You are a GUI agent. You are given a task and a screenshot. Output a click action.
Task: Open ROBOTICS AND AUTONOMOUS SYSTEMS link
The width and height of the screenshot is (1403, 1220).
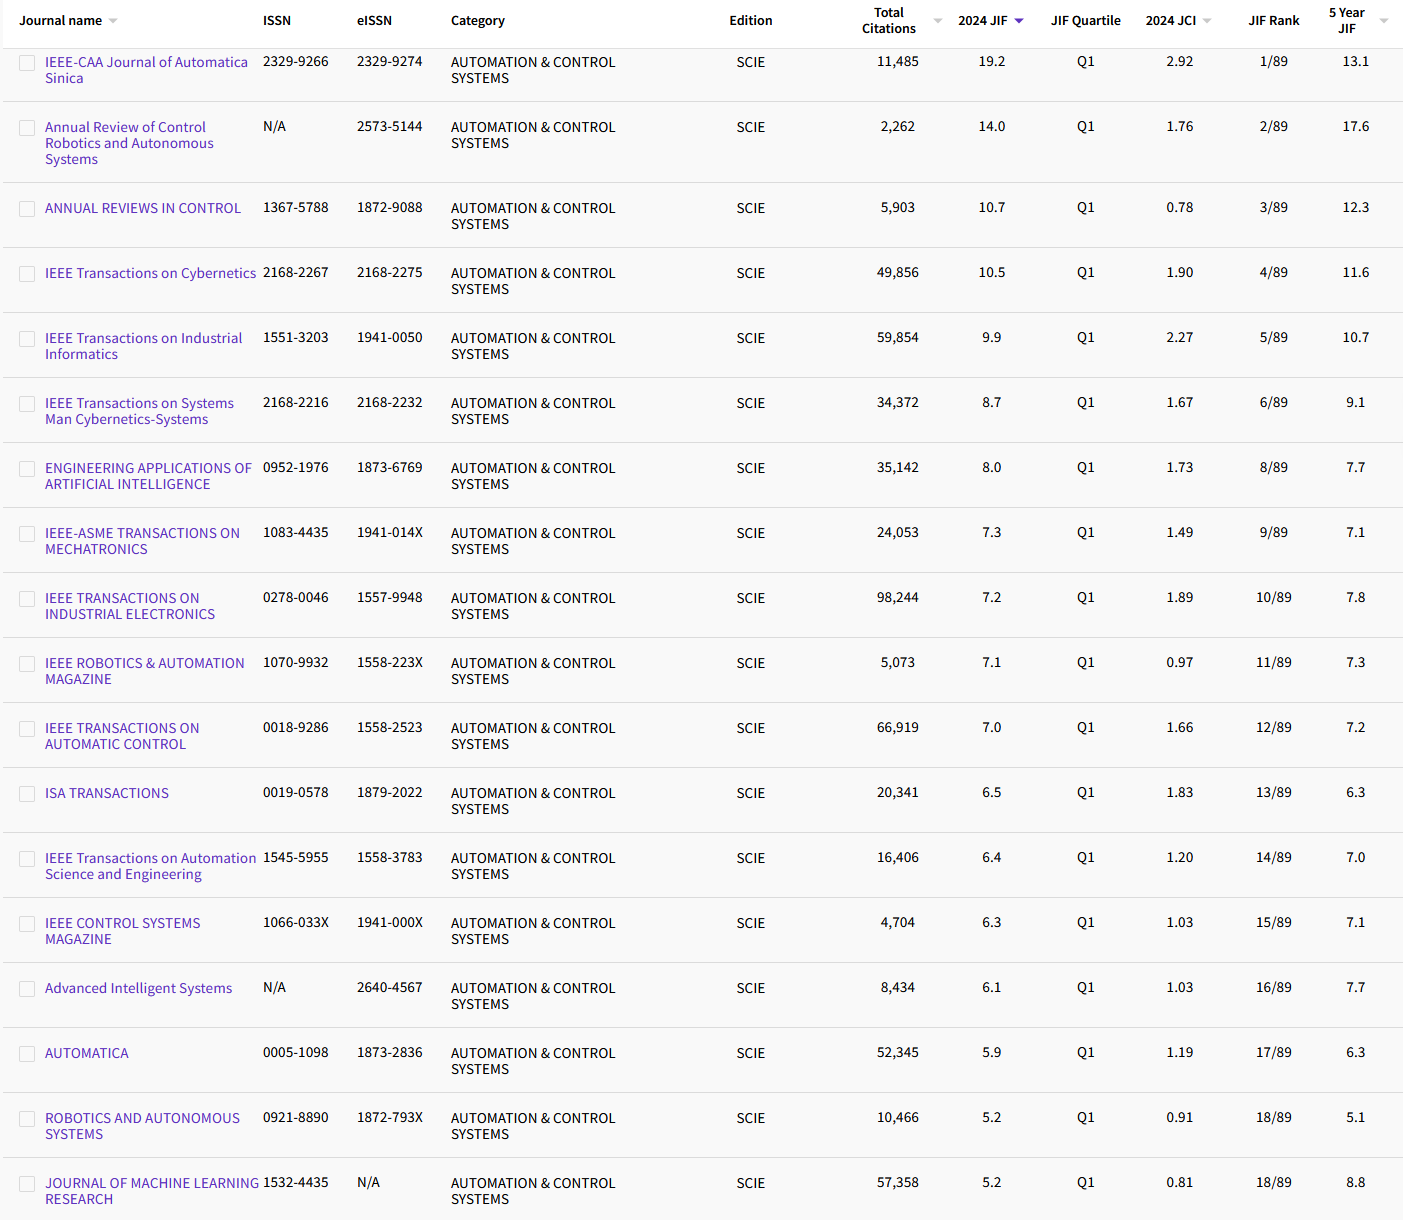[142, 1126]
